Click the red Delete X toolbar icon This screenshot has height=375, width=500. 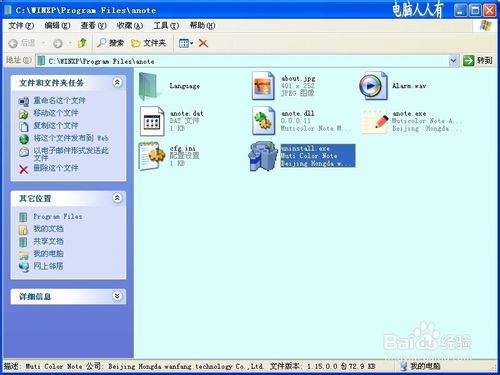203,43
